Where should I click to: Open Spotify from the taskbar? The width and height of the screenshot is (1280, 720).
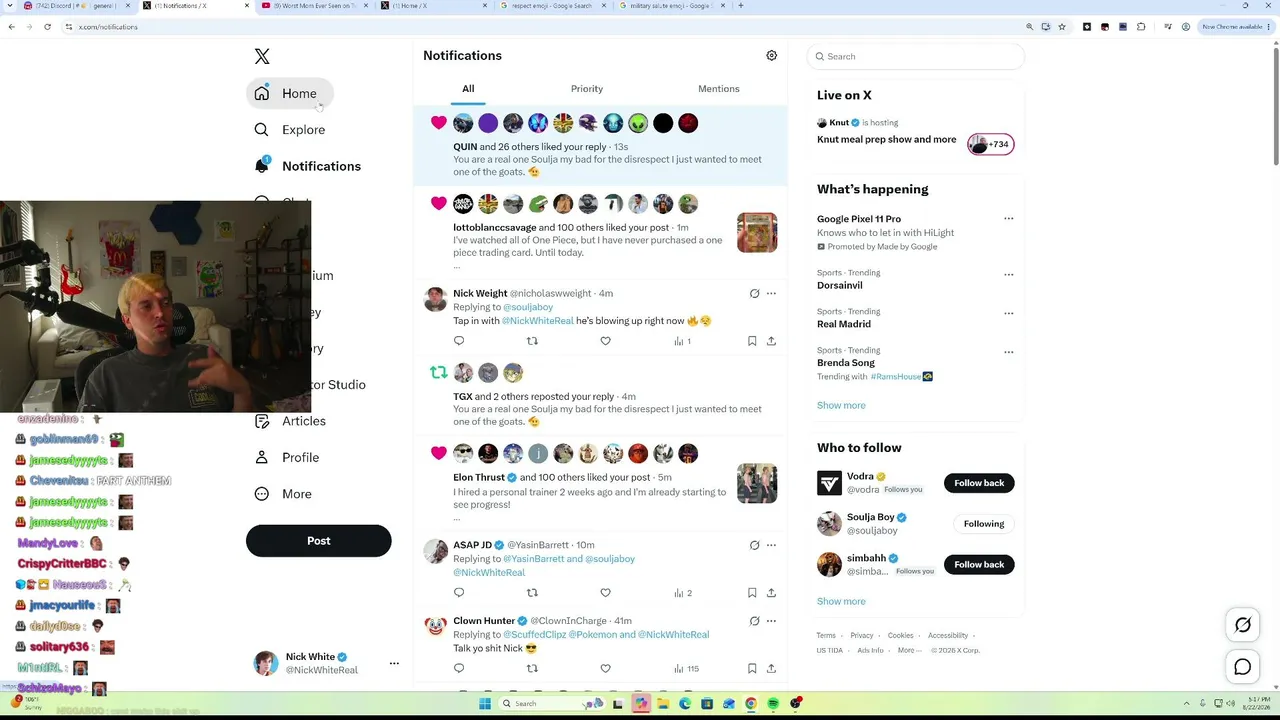point(773,704)
